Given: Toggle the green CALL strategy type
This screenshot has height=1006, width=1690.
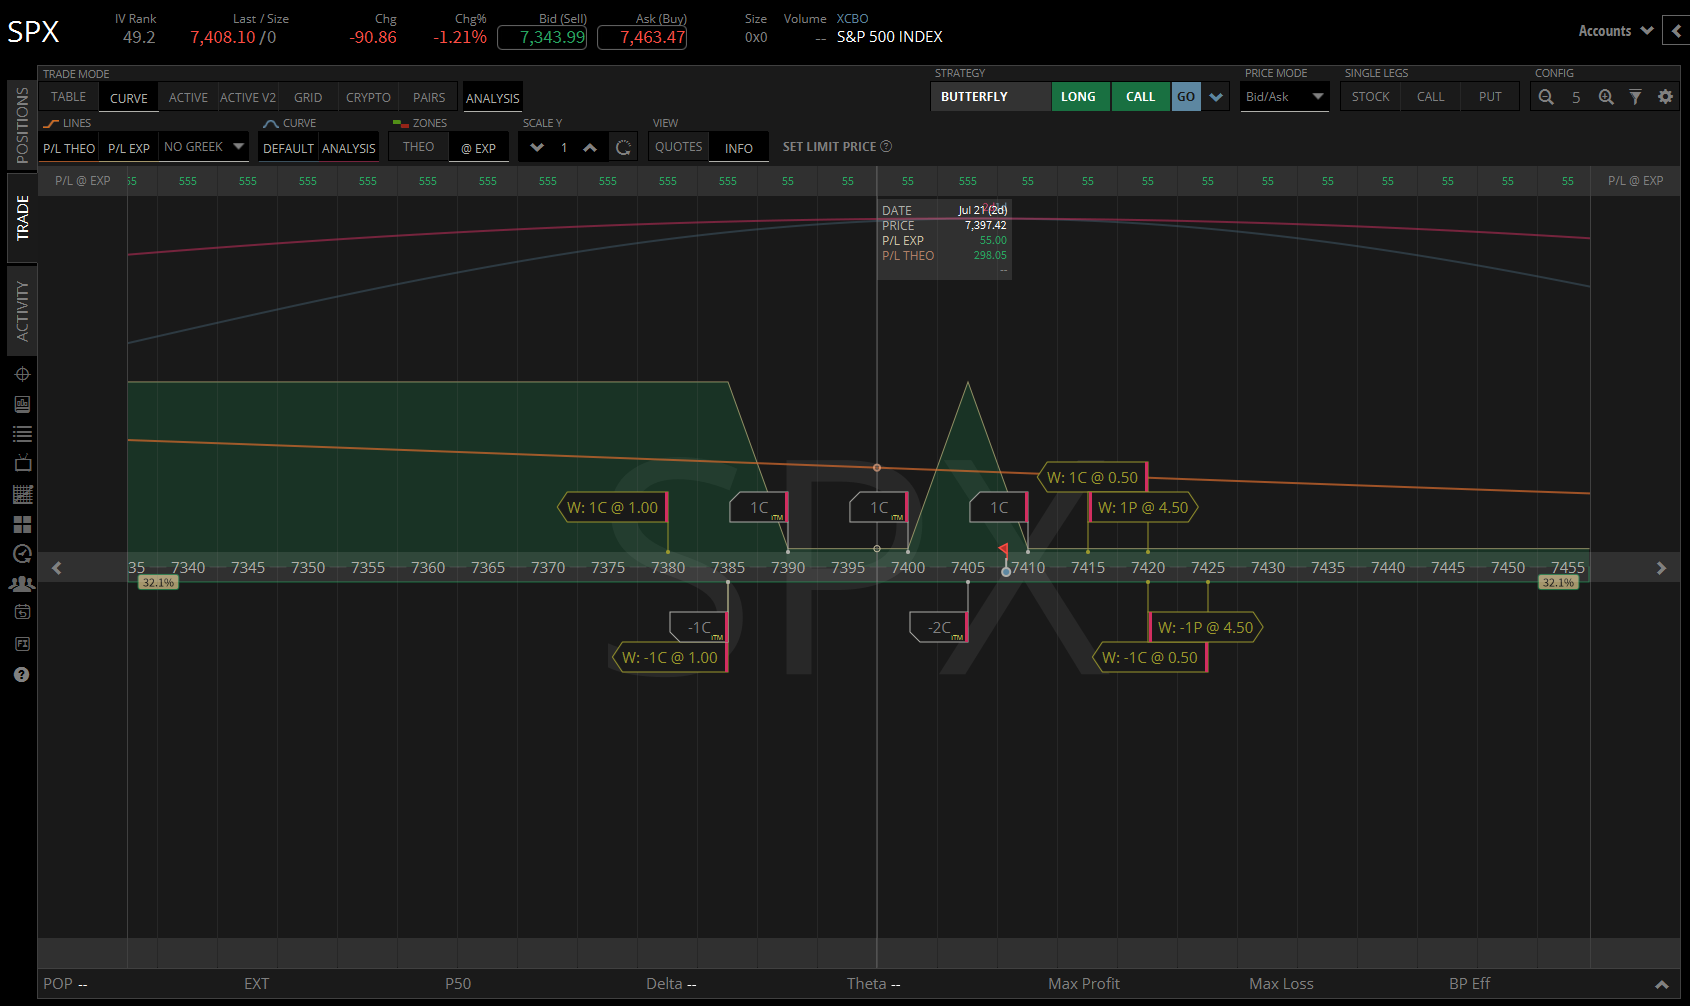Looking at the screenshot, I should tap(1141, 97).
